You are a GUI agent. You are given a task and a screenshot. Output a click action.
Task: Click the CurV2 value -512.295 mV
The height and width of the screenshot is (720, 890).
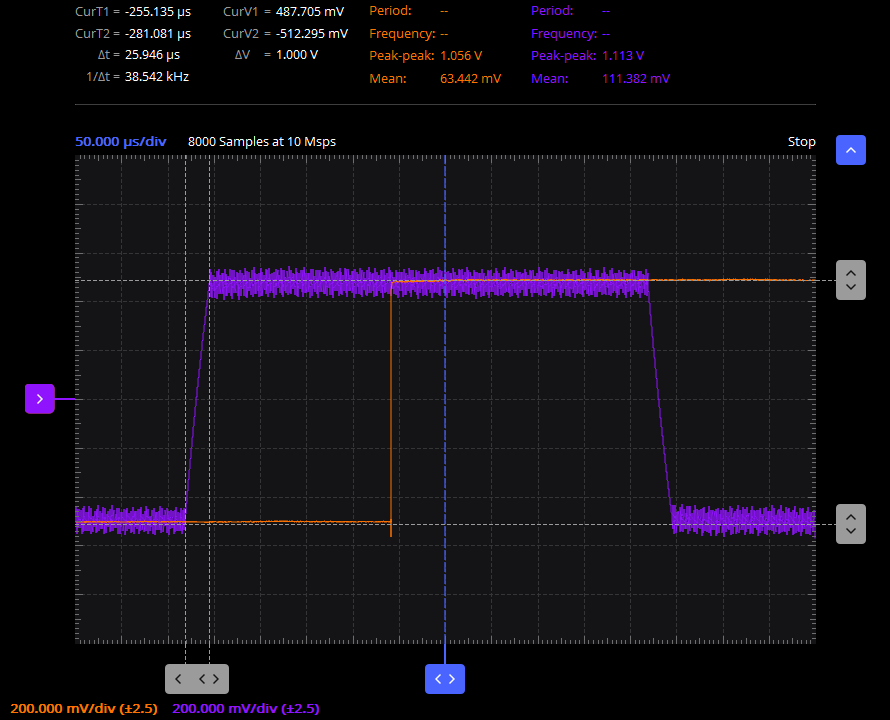pos(312,34)
